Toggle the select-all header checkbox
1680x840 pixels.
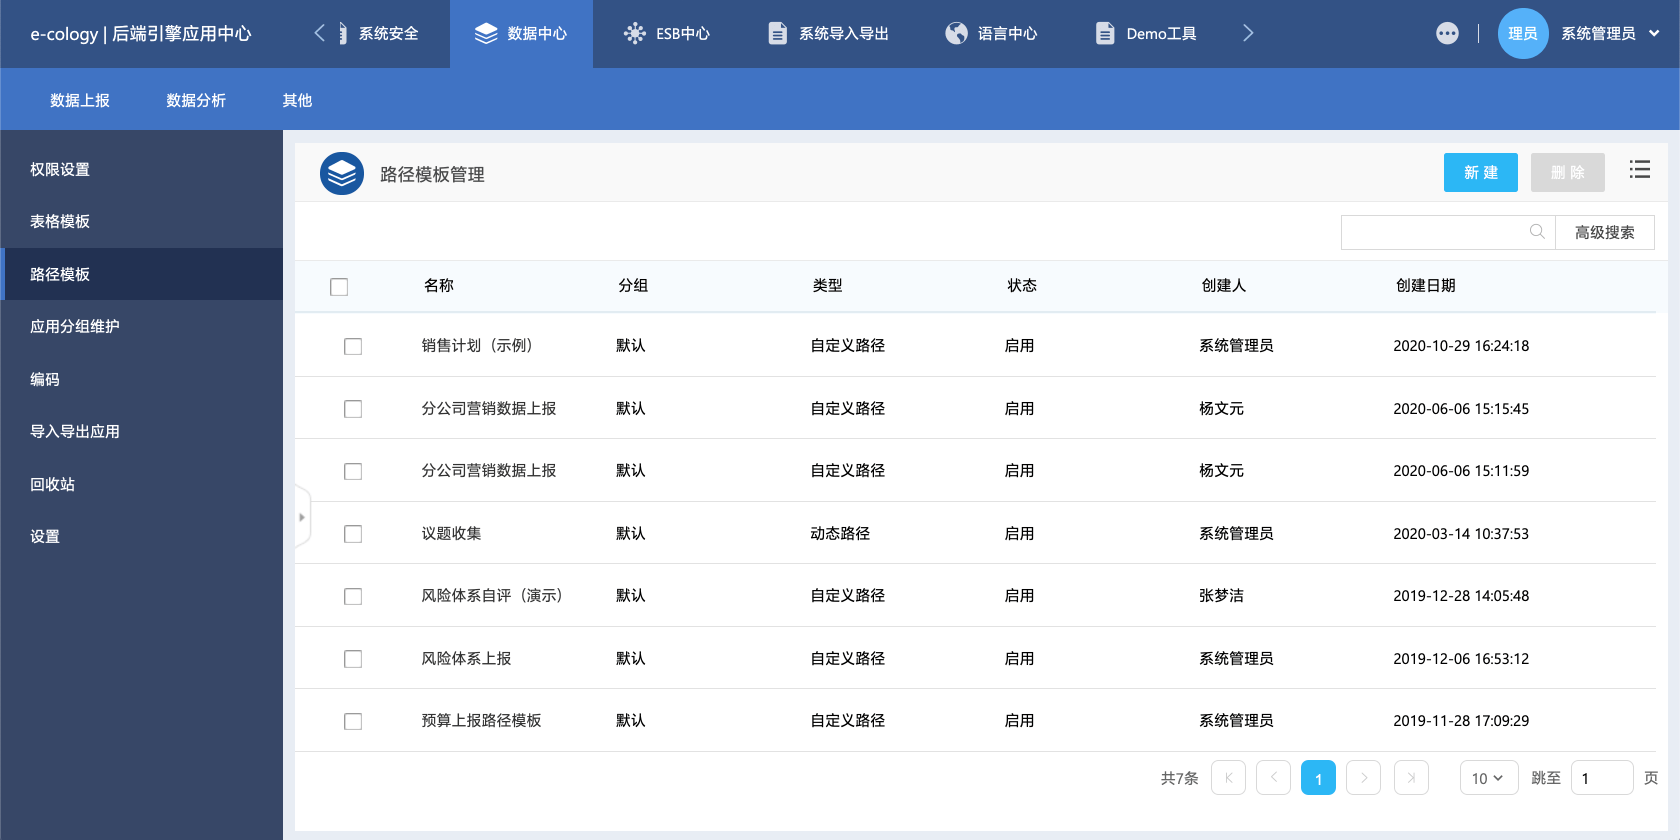click(x=339, y=287)
